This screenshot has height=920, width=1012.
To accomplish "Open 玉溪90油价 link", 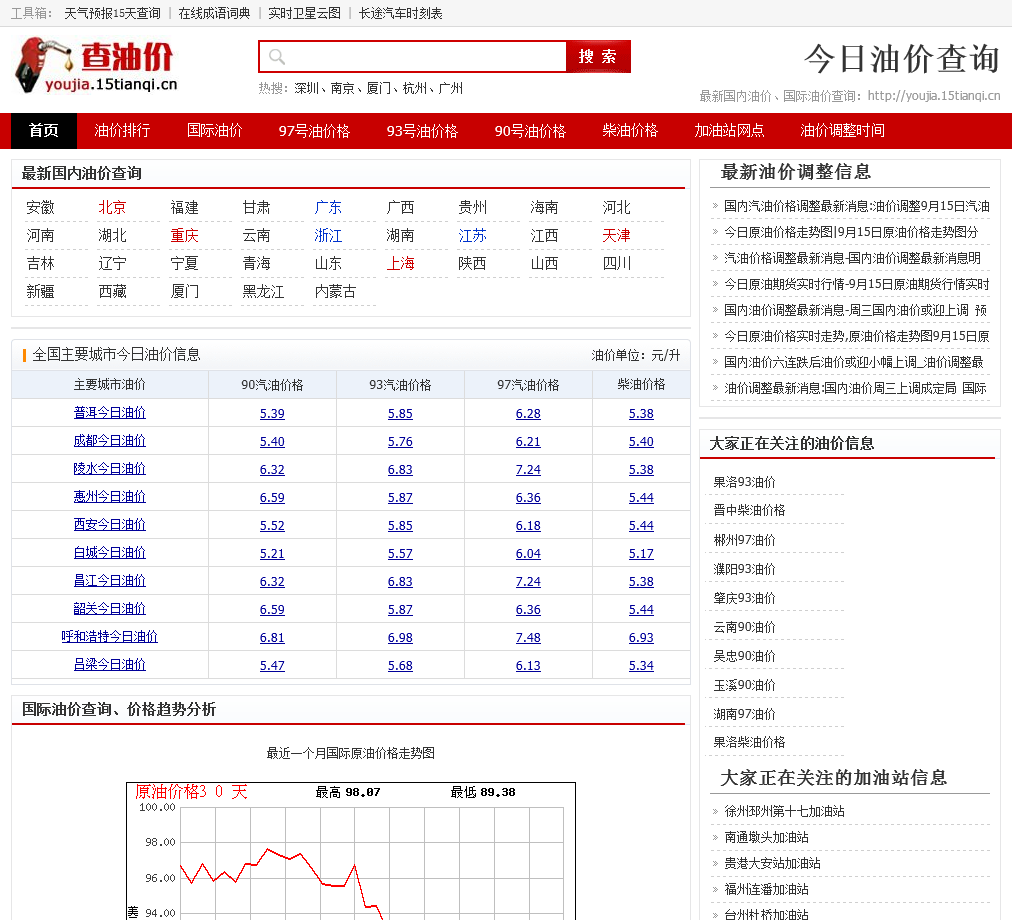I will (744, 686).
